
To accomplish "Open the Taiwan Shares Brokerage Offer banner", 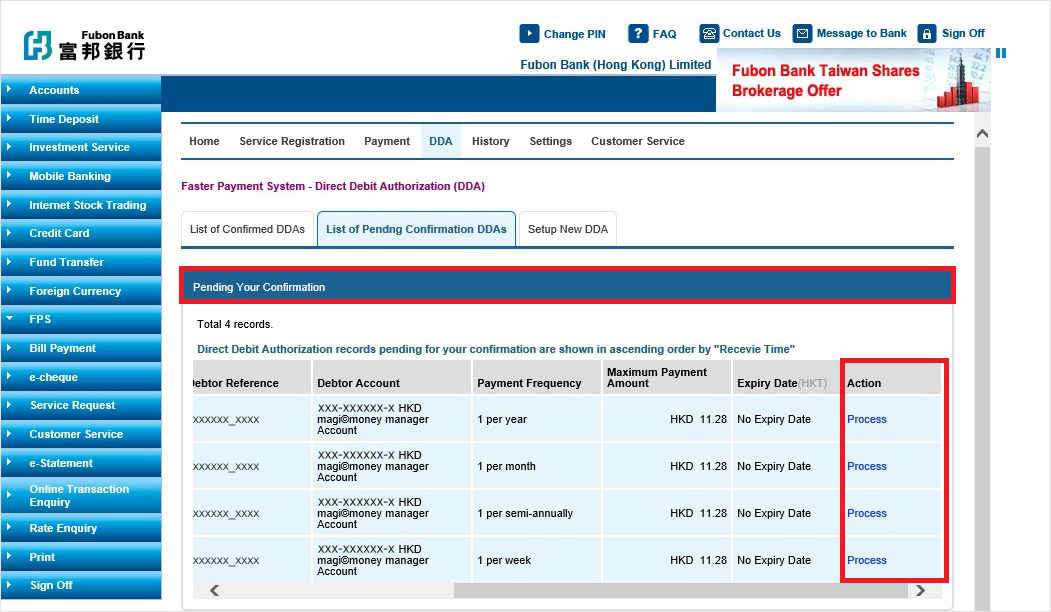I will coord(853,80).
